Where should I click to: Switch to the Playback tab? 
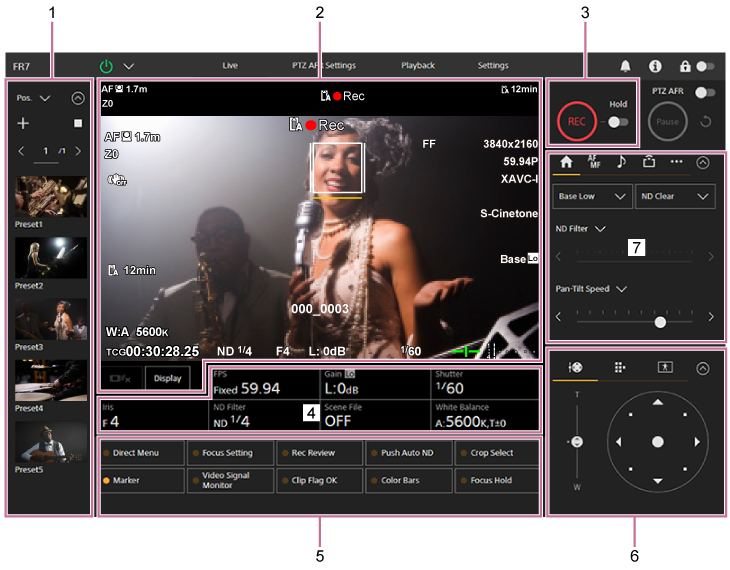pyautogui.click(x=418, y=66)
